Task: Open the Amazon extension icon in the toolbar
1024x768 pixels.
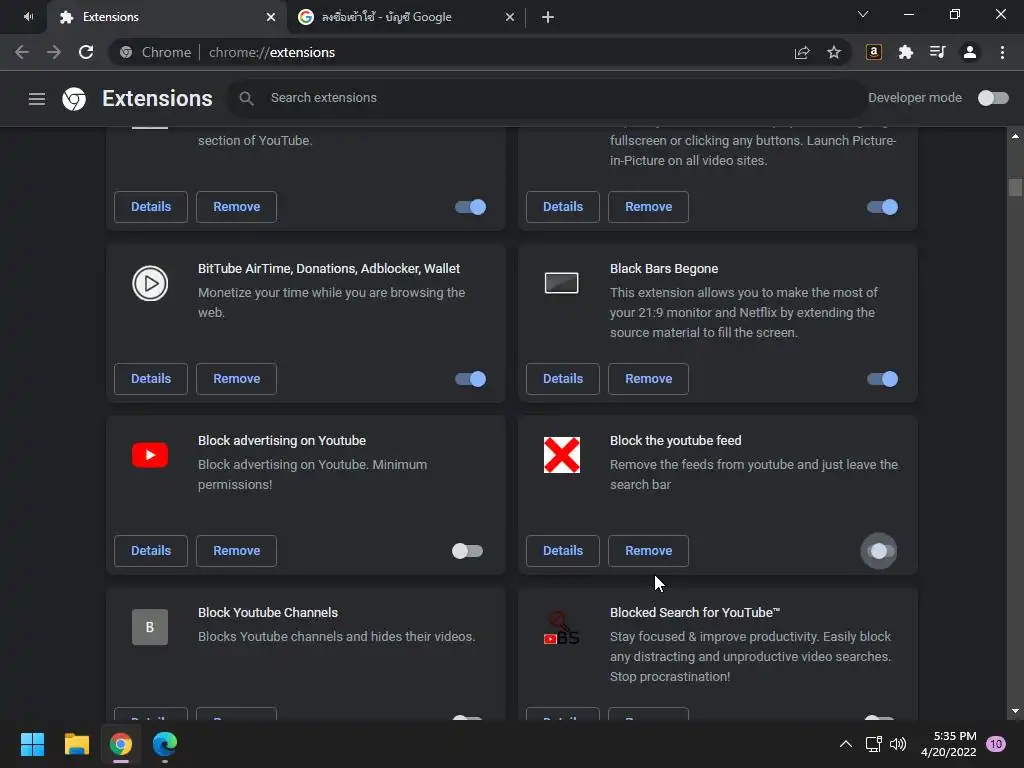Action: click(x=874, y=52)
